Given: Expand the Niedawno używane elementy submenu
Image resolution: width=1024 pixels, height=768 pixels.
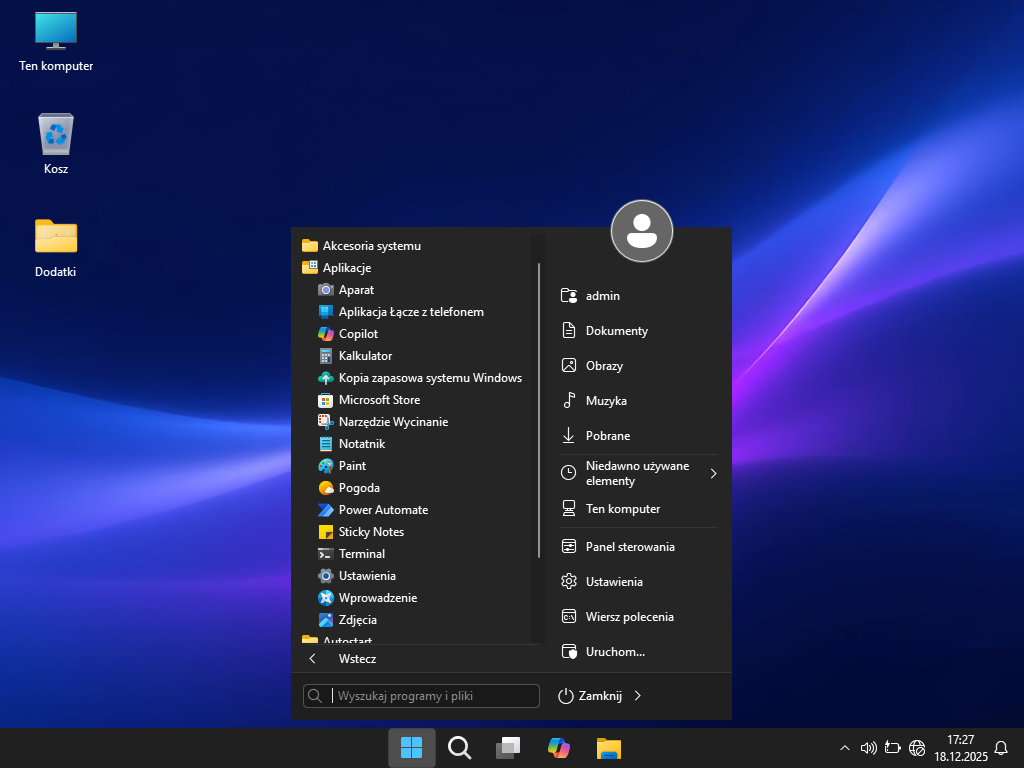Looking at the screenshot, I should tap(713, 474).
